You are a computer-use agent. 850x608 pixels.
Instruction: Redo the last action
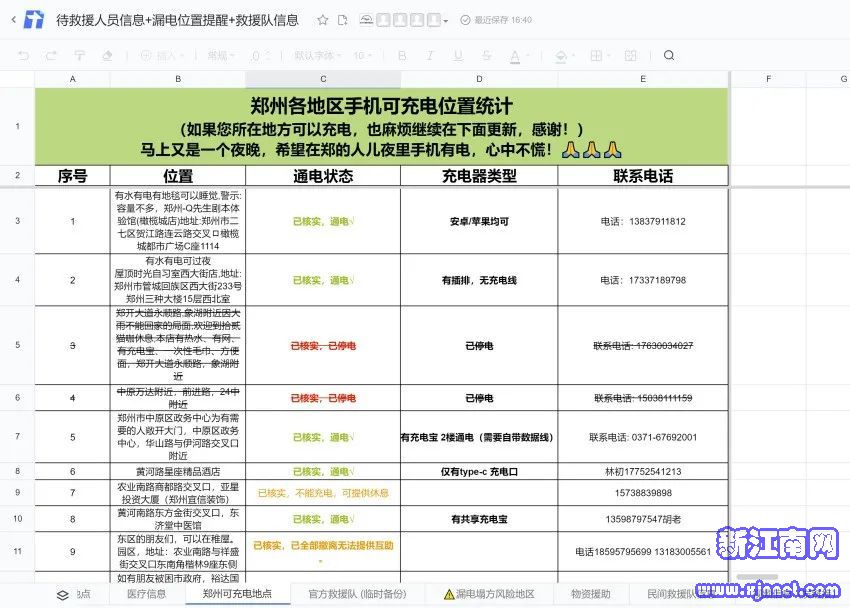click(x=51, y=55)
